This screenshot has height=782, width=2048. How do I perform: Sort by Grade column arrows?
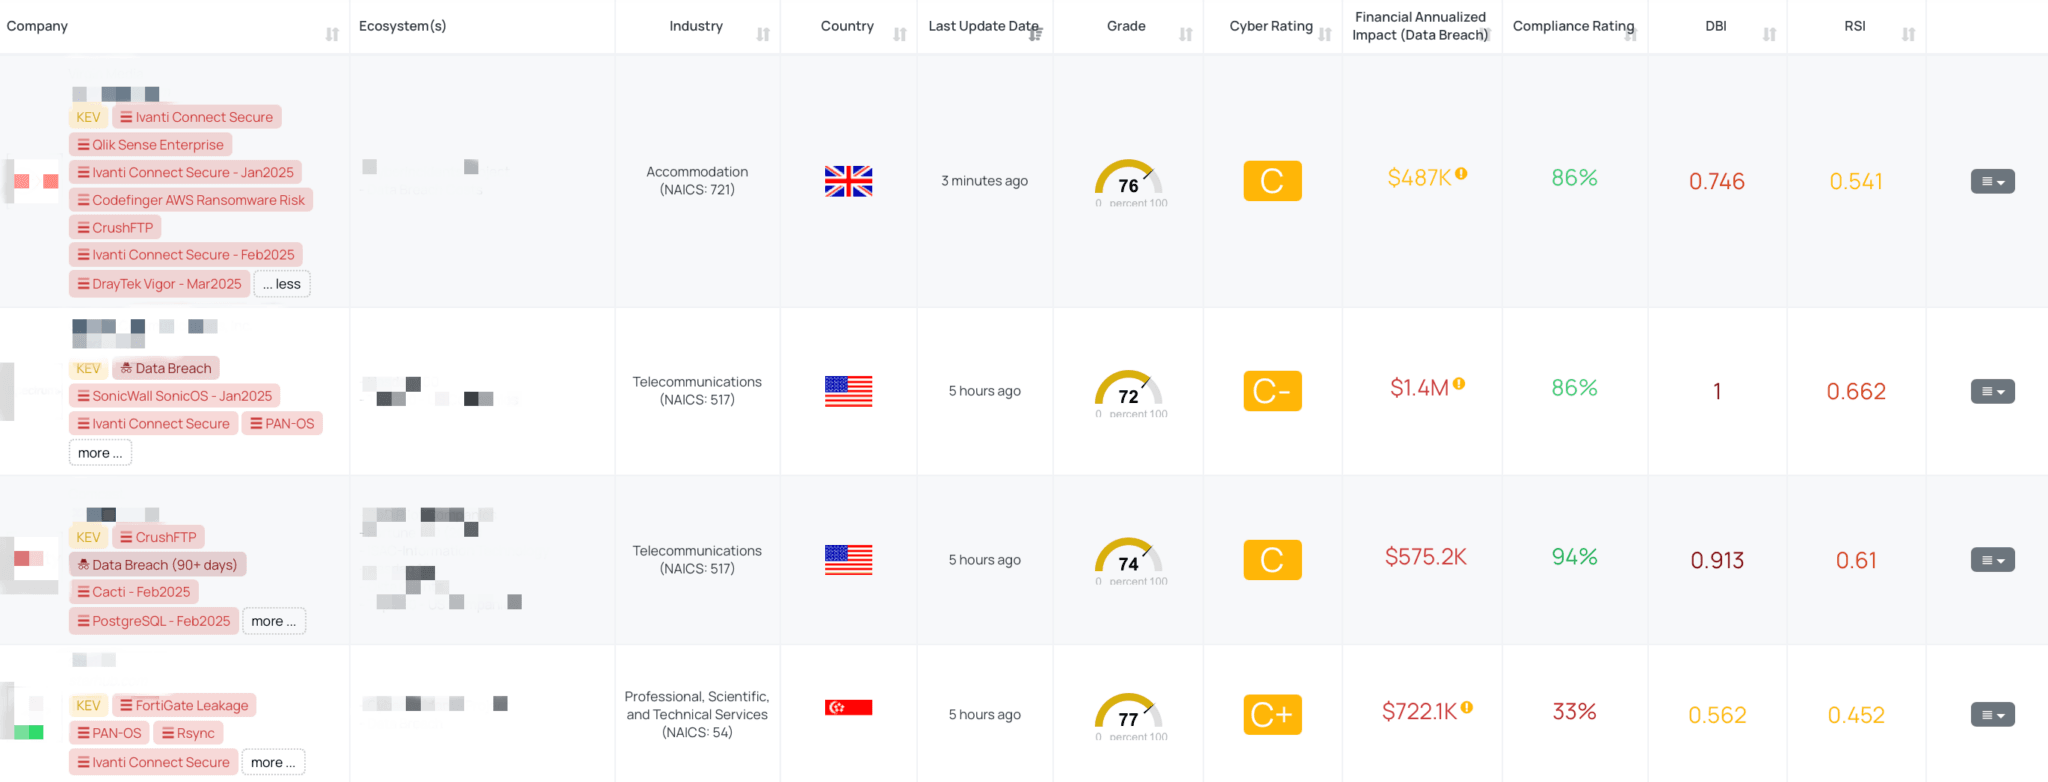[1185, 35]
